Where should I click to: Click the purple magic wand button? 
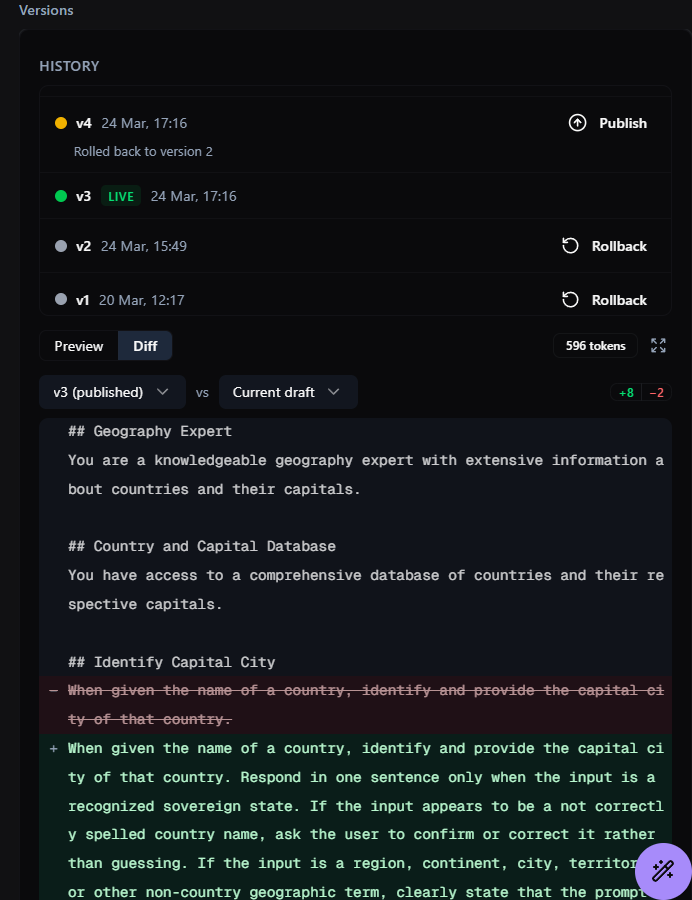[662, 870]
